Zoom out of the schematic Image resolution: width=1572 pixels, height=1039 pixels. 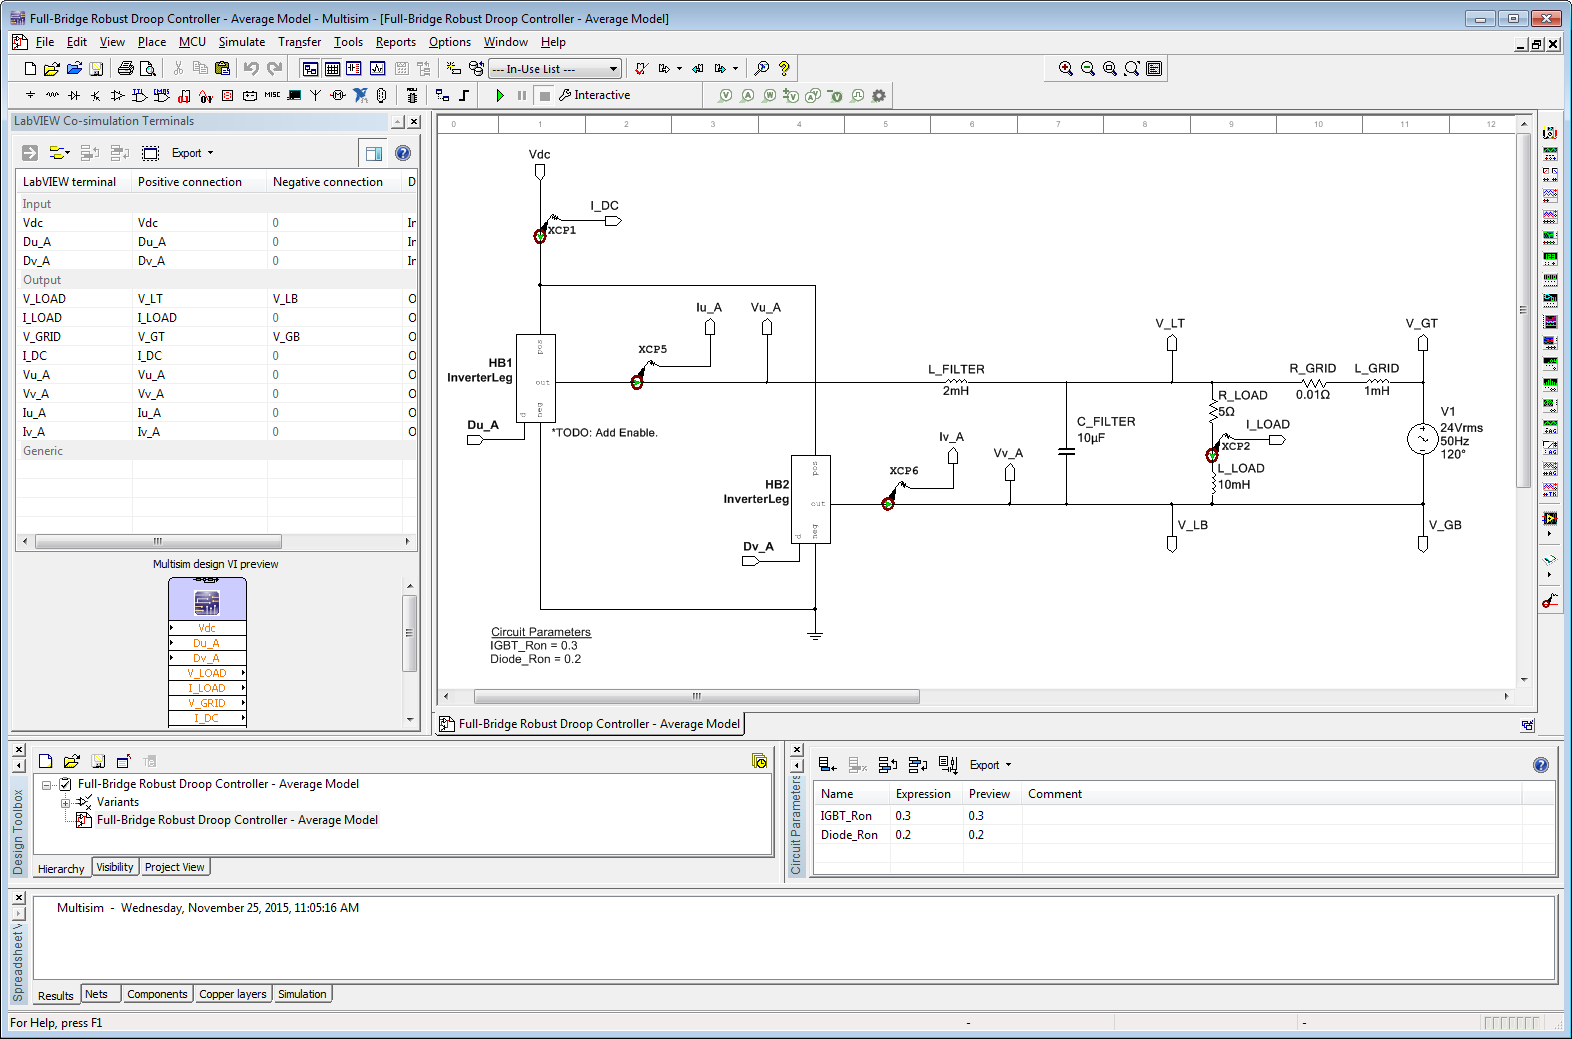[x=1088, y=69]
